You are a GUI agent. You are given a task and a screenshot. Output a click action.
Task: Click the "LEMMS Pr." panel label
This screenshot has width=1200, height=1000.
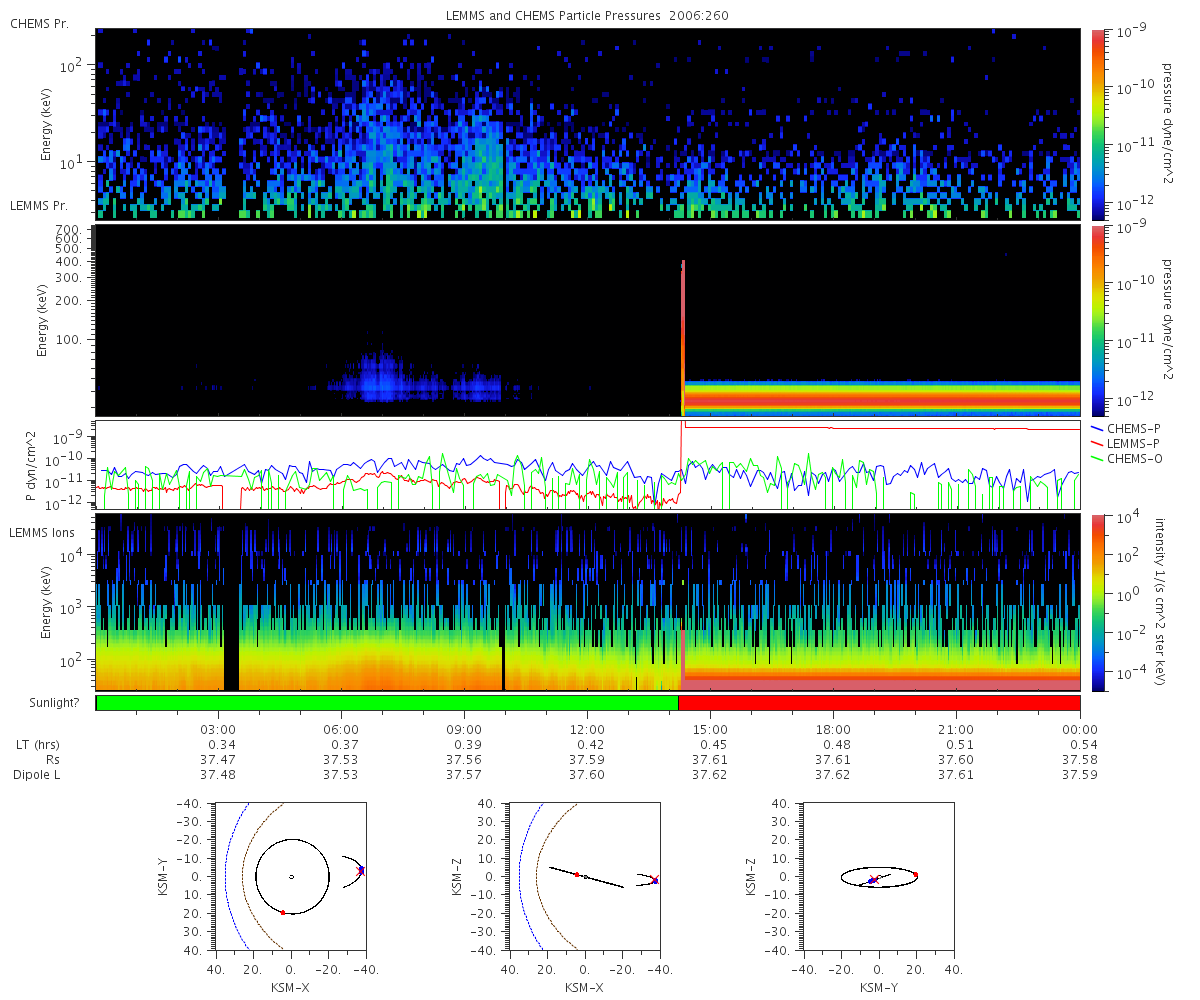pos(39,205)
